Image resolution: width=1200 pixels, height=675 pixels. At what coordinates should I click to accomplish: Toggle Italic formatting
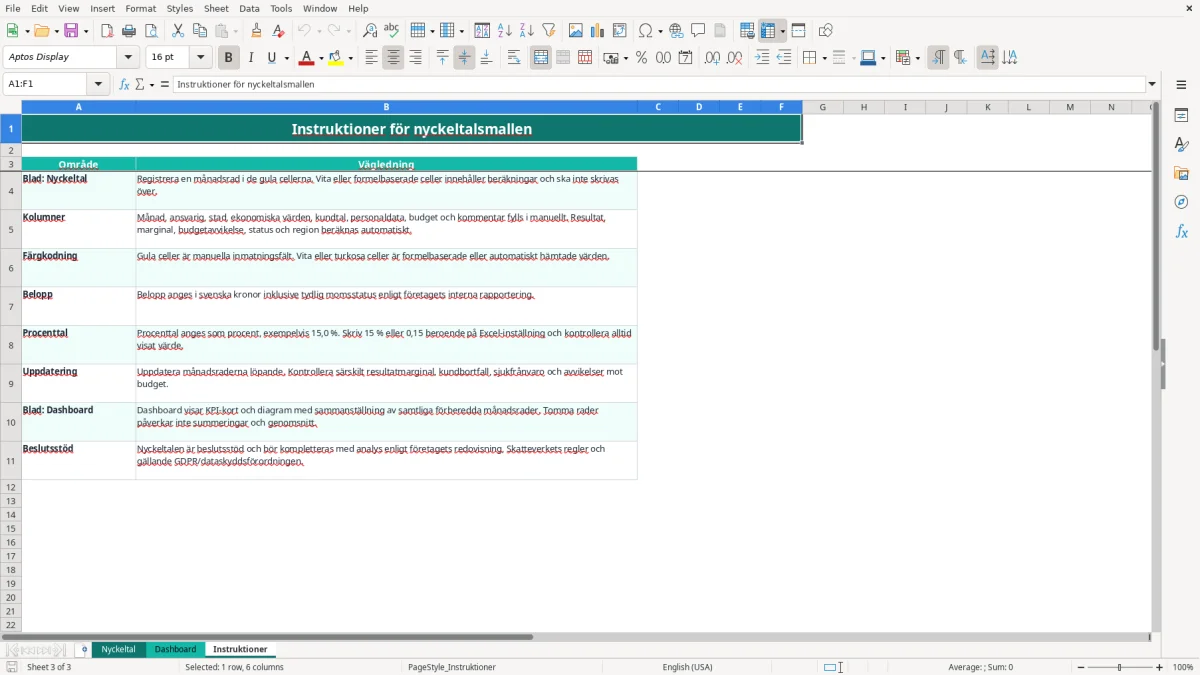pyautogui.click(x=251, y=58)
